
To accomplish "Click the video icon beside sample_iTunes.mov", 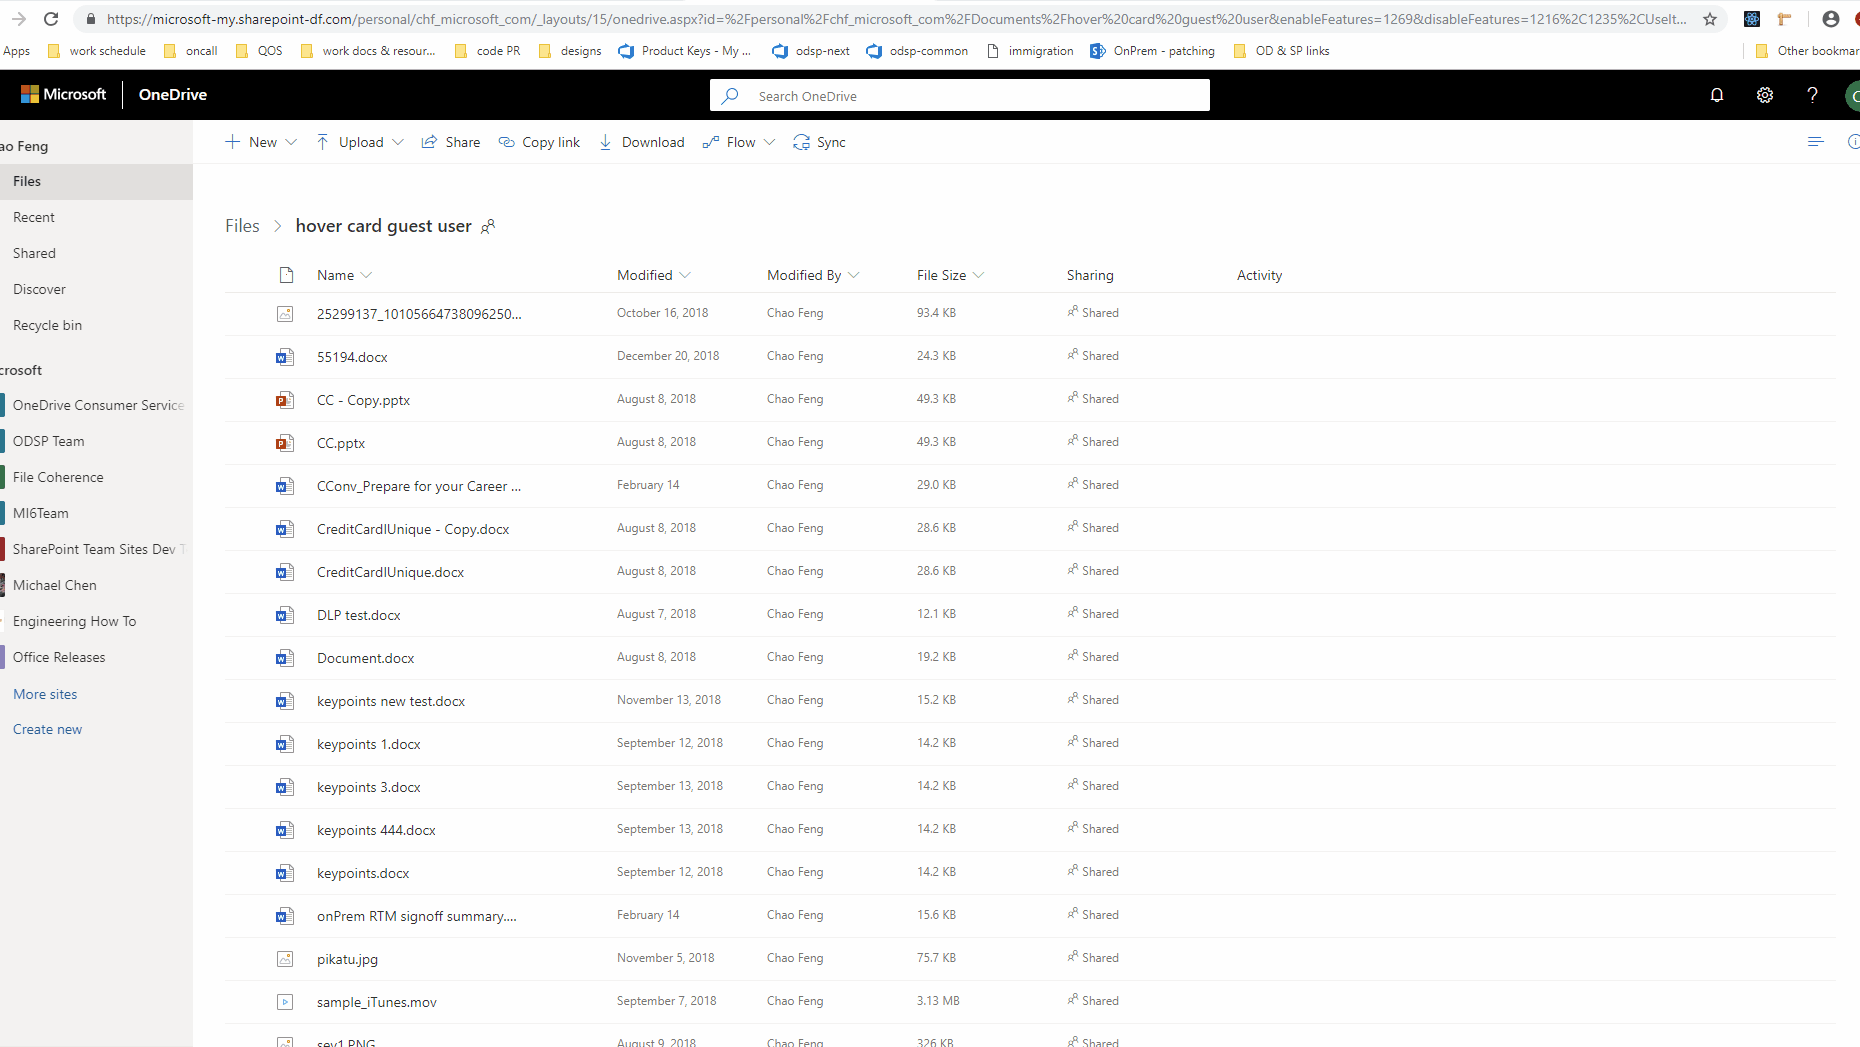I will (x=285, y=1002).
